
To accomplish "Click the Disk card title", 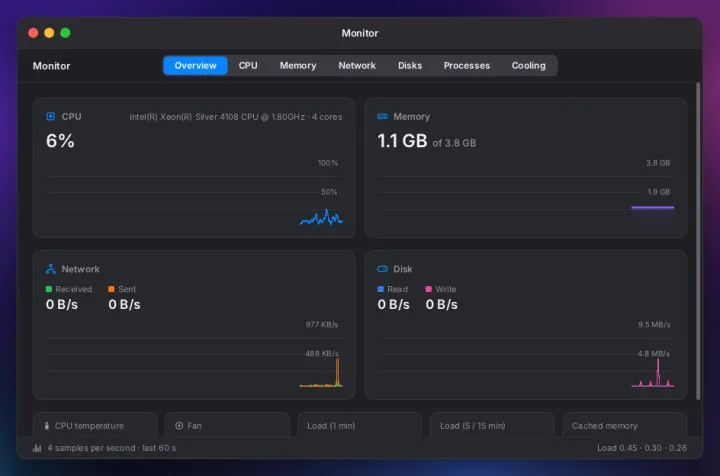I will [403, 269].
